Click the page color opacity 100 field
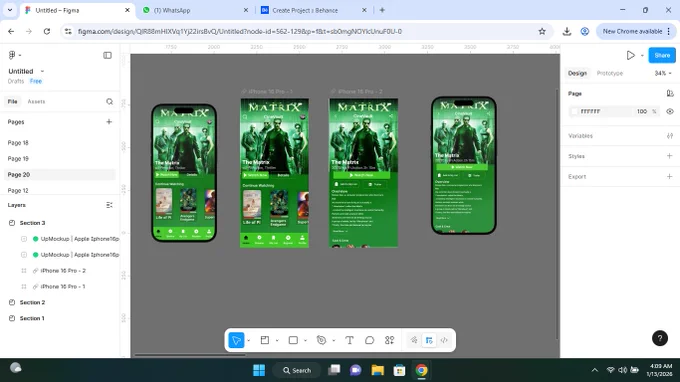 tap(642, 111)
